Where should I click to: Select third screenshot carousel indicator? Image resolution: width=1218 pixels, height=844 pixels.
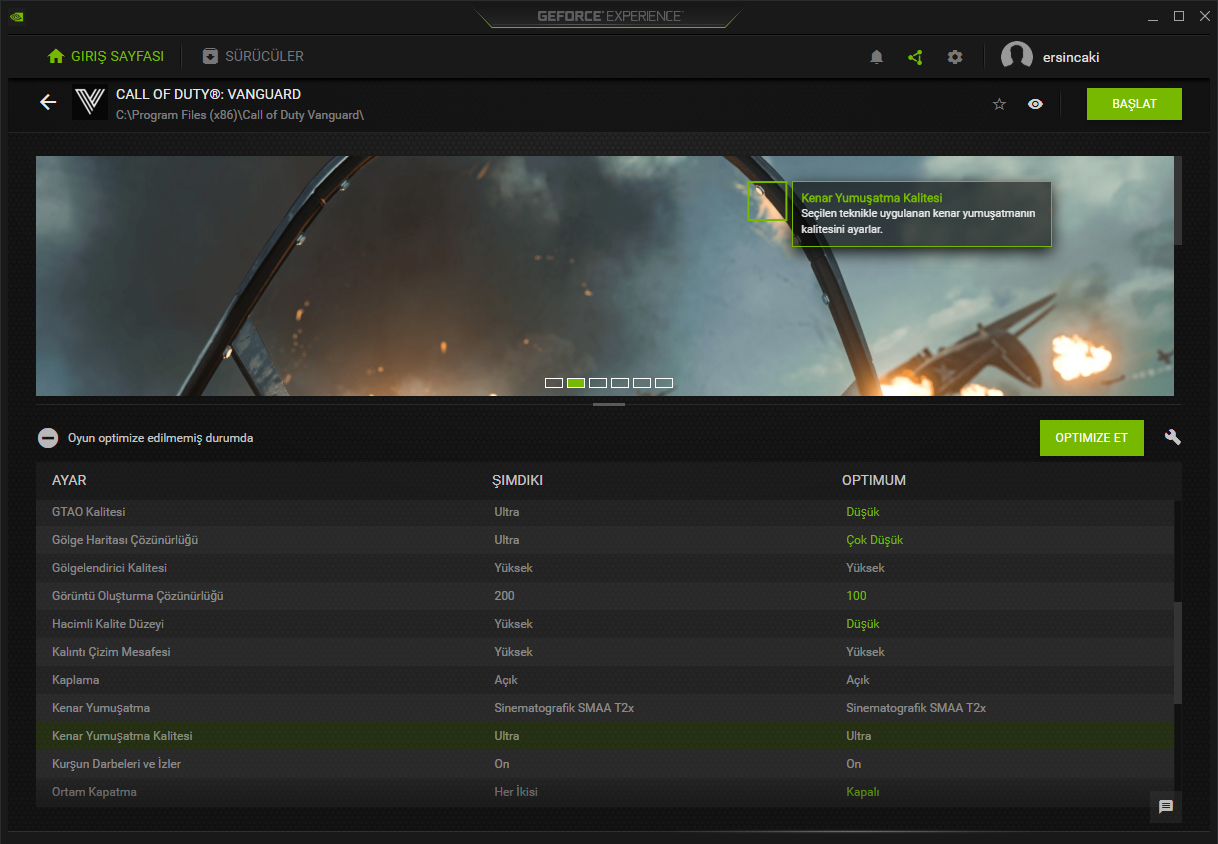(598, 383)
